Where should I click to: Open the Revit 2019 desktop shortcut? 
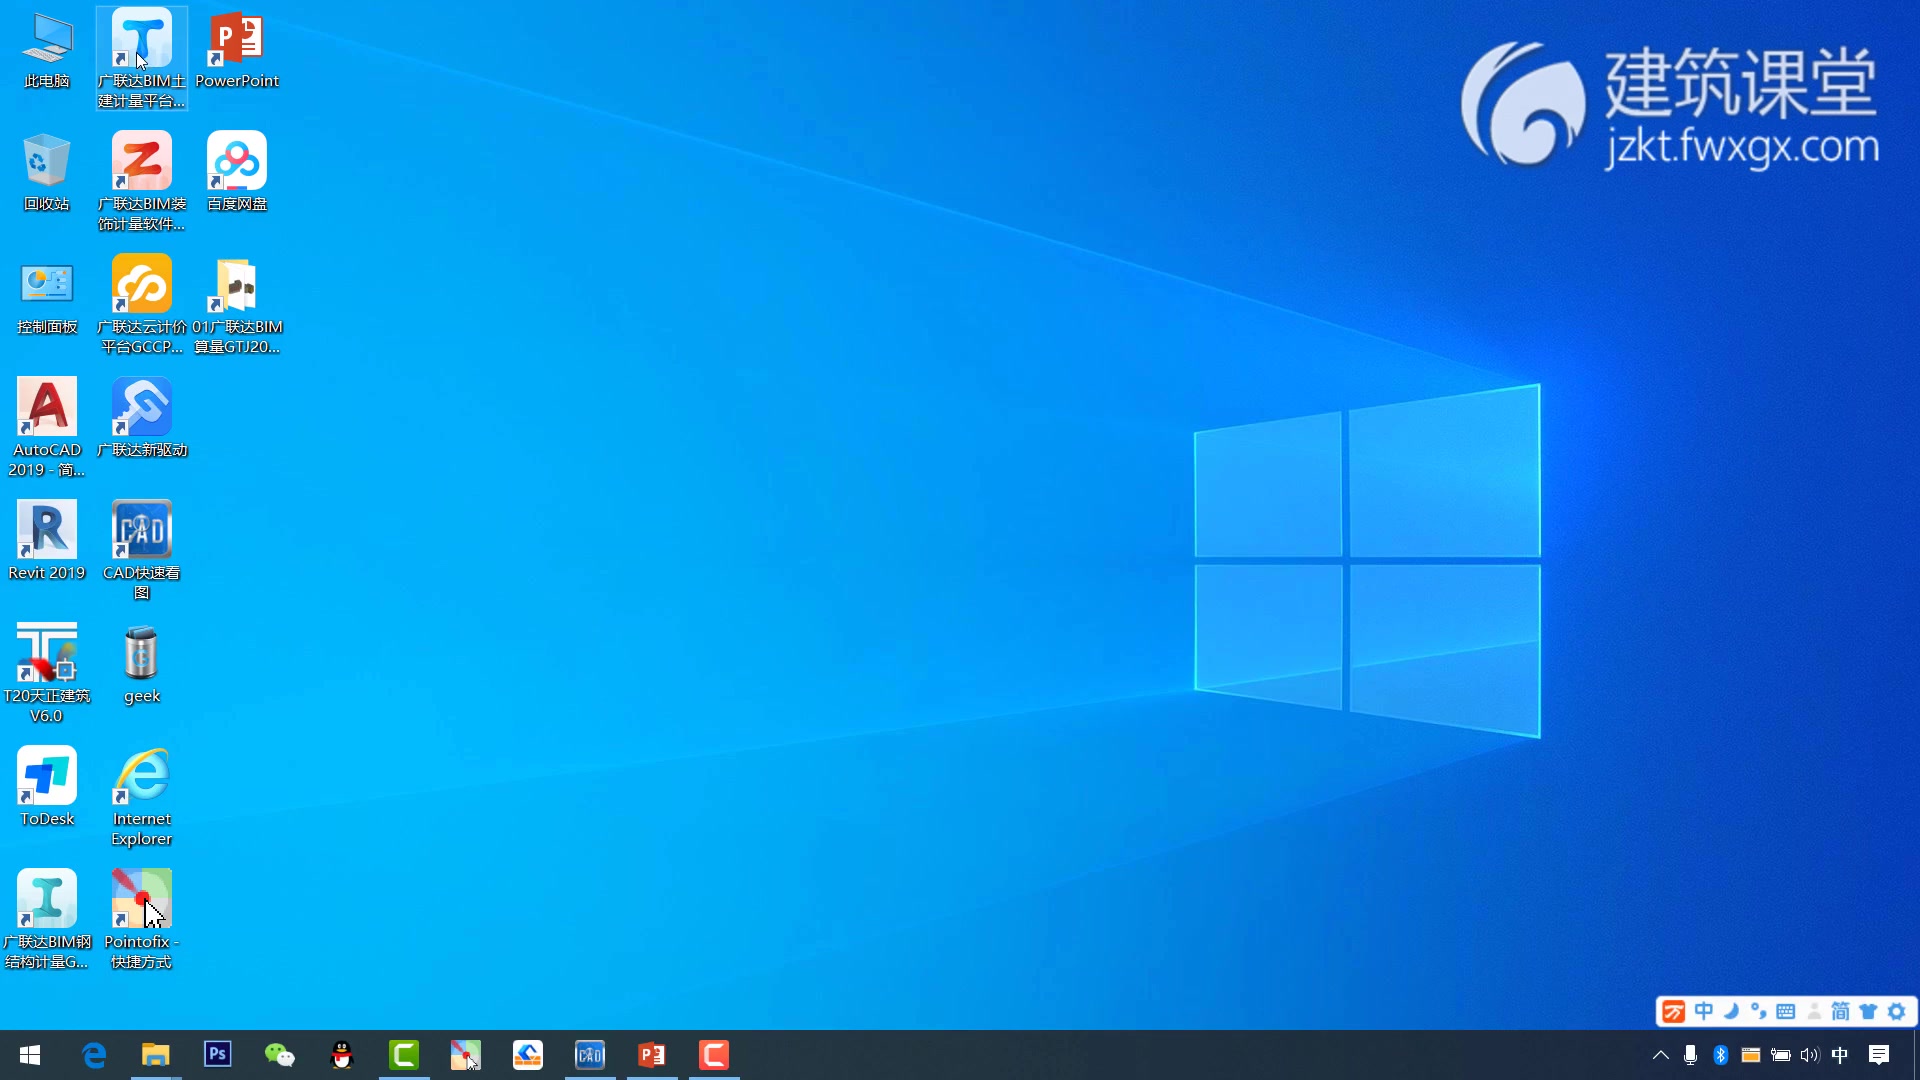pyautogui.click(x=47, y=531)
